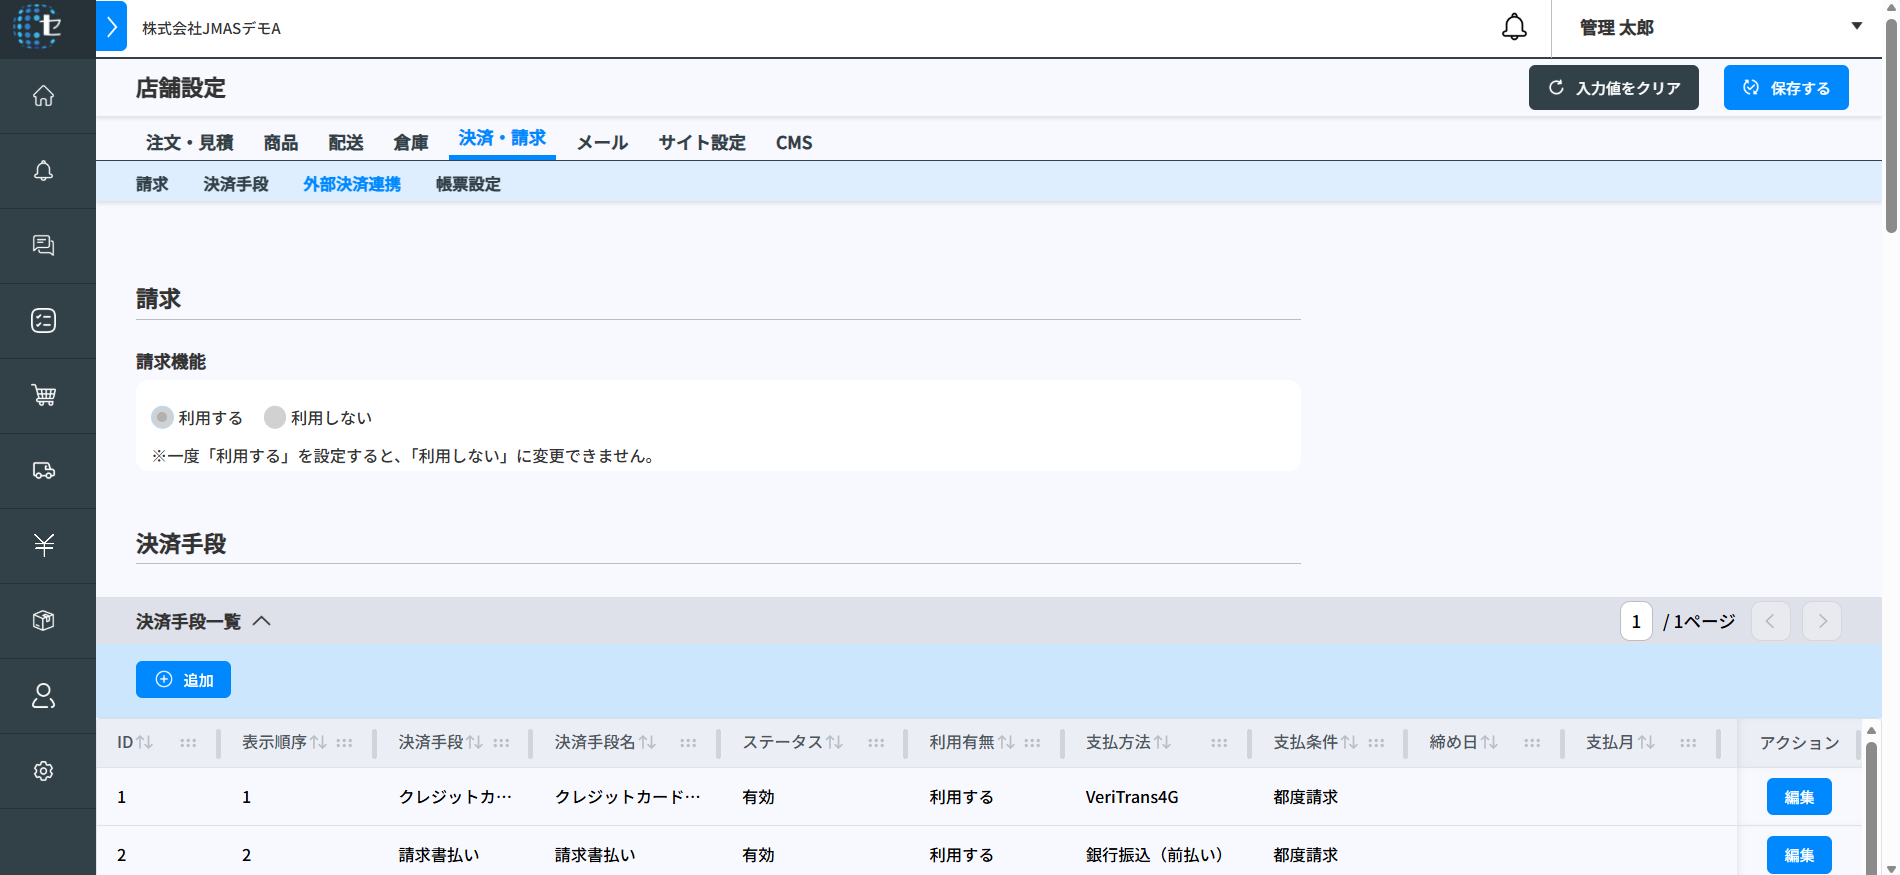Select the 利用する radio button

coord(162,417)
